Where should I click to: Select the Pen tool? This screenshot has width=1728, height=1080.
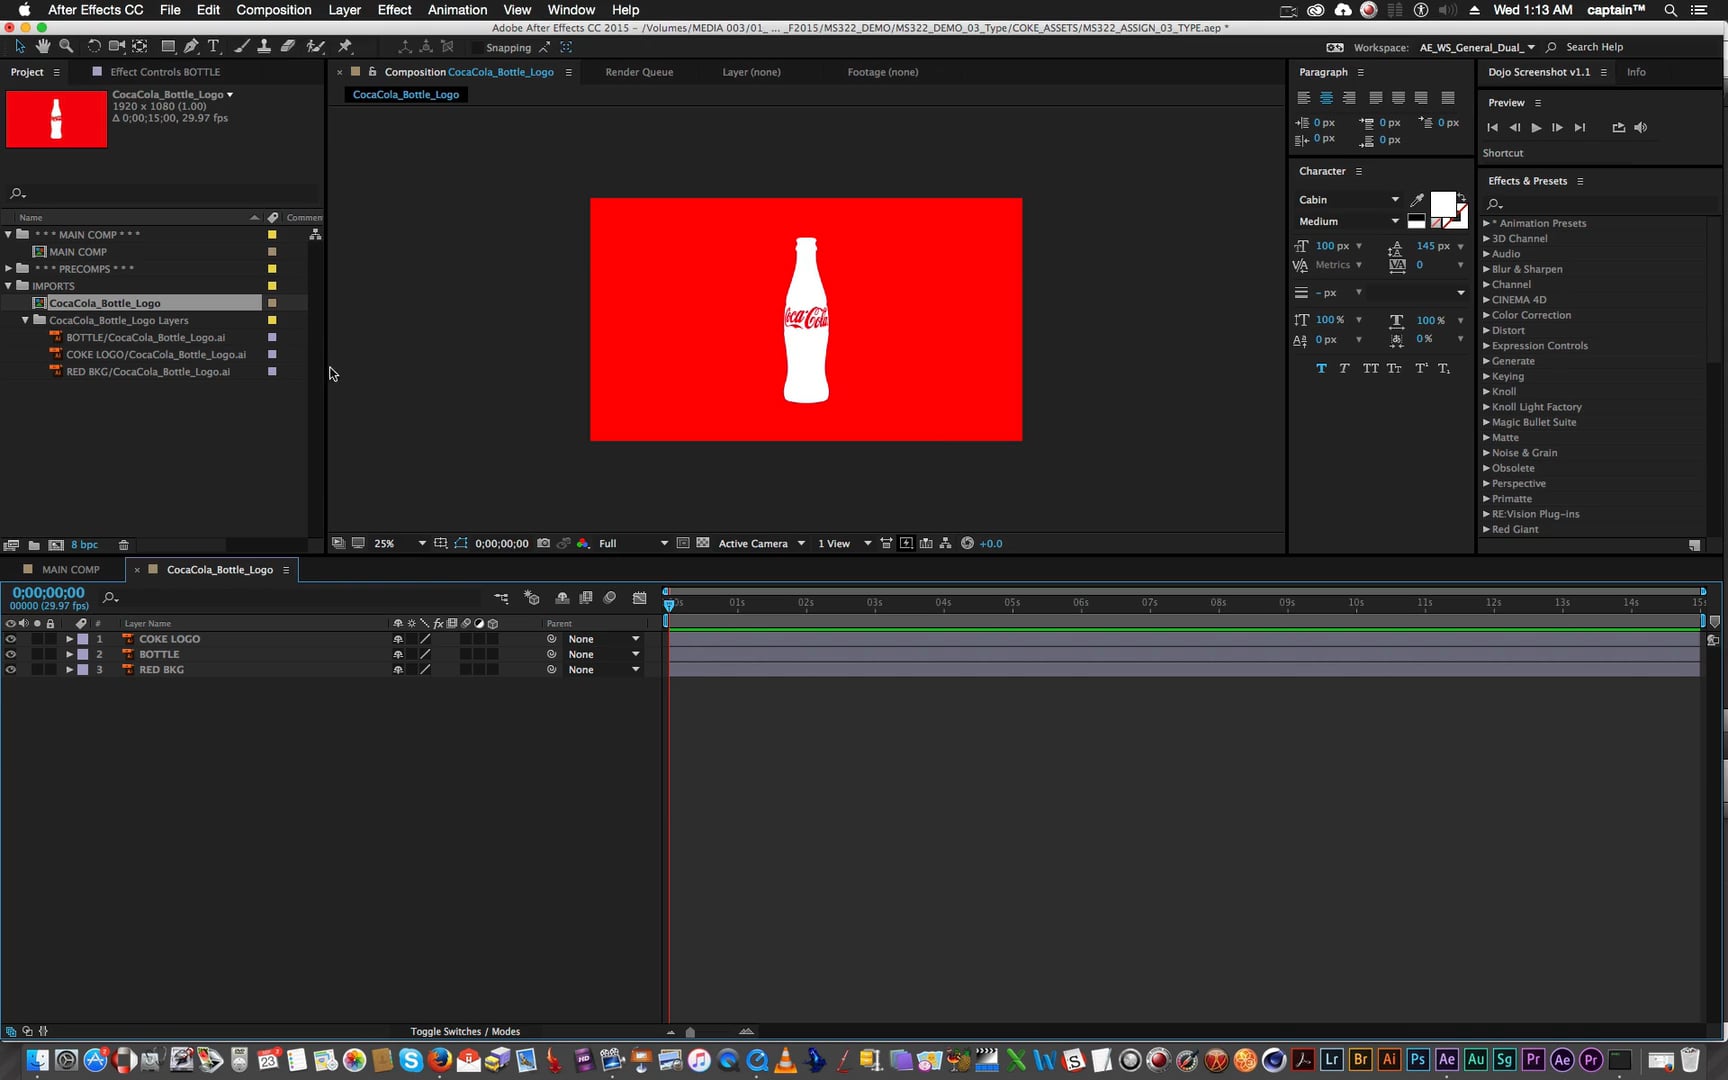pos(191,46)
